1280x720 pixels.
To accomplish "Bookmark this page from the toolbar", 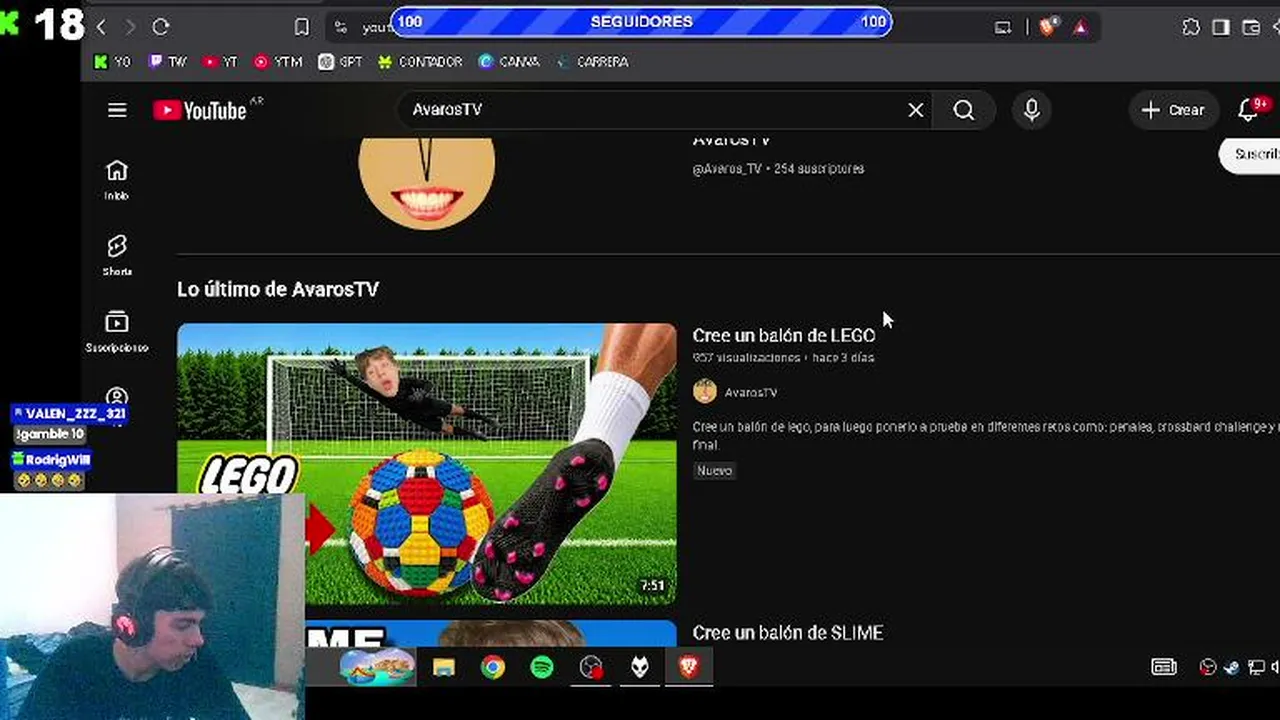I will tap(302, 27).
